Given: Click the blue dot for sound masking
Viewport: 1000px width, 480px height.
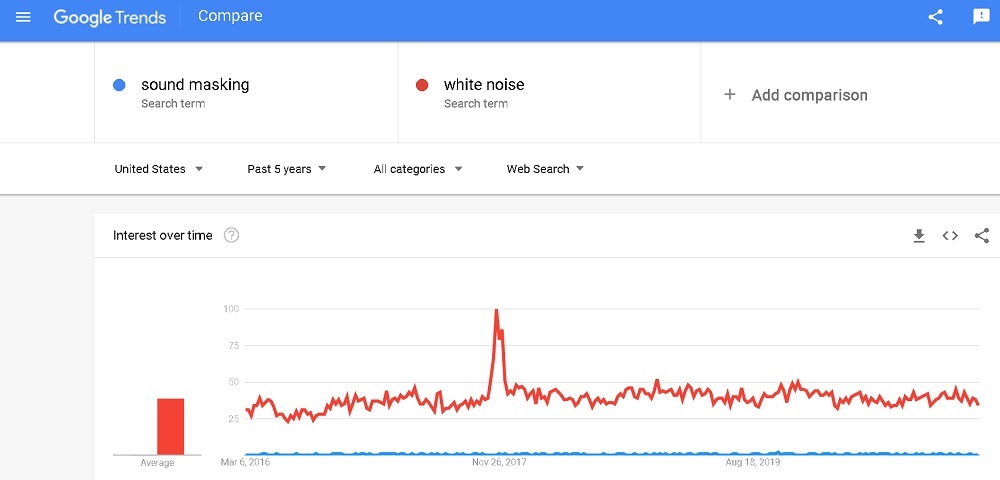Looking at the screenshot, I should (119, 85).
